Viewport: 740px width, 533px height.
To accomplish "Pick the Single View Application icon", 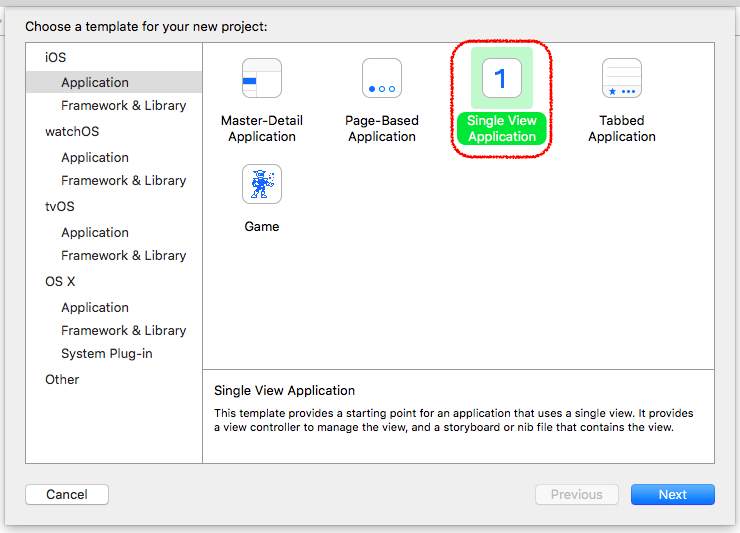I will click(502, 78).
